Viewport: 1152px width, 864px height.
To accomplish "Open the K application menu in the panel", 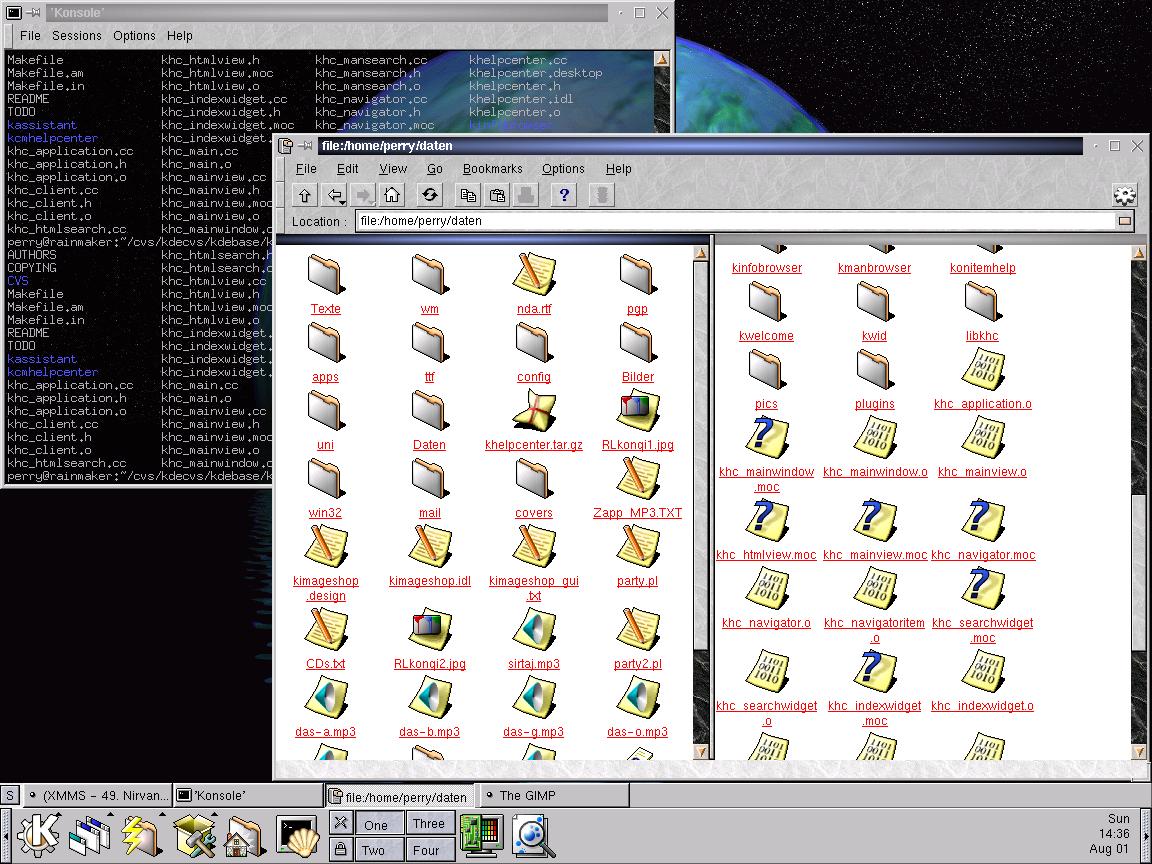I will [39, 834].
